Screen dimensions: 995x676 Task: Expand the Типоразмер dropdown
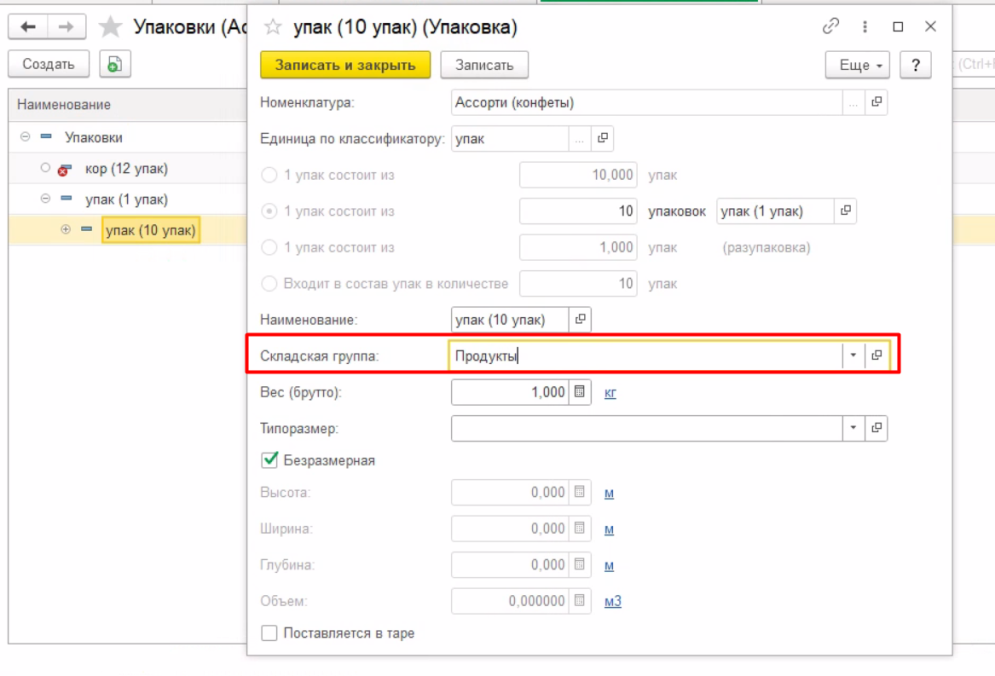point(853,428)
